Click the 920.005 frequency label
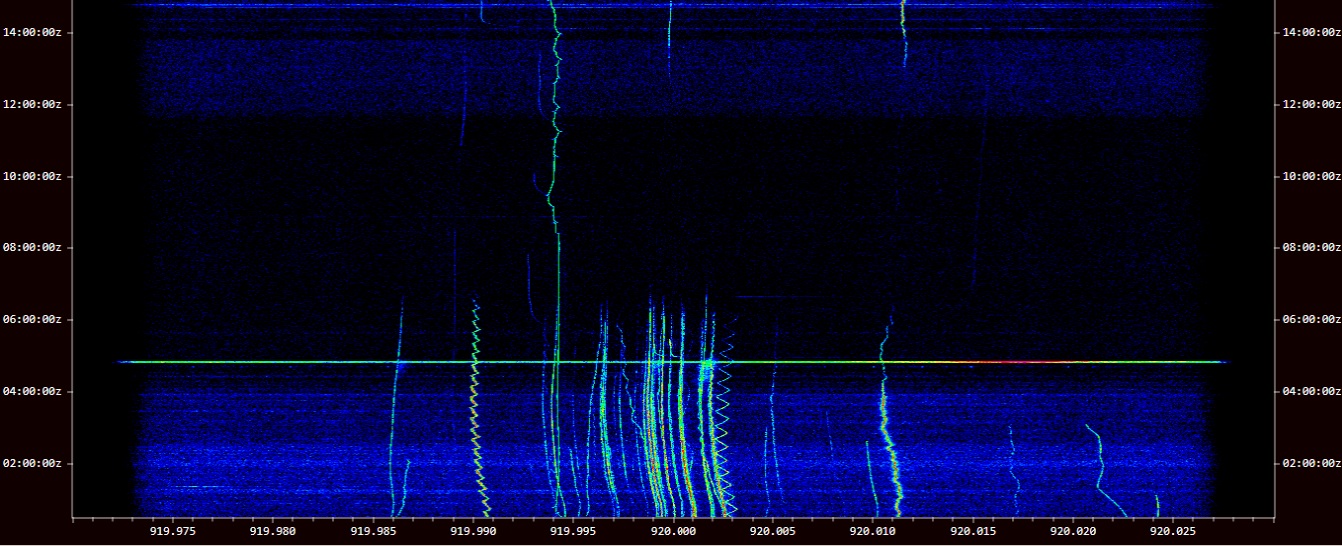Viewport: 1342px width, 546px height. click(x=772, y=532)
